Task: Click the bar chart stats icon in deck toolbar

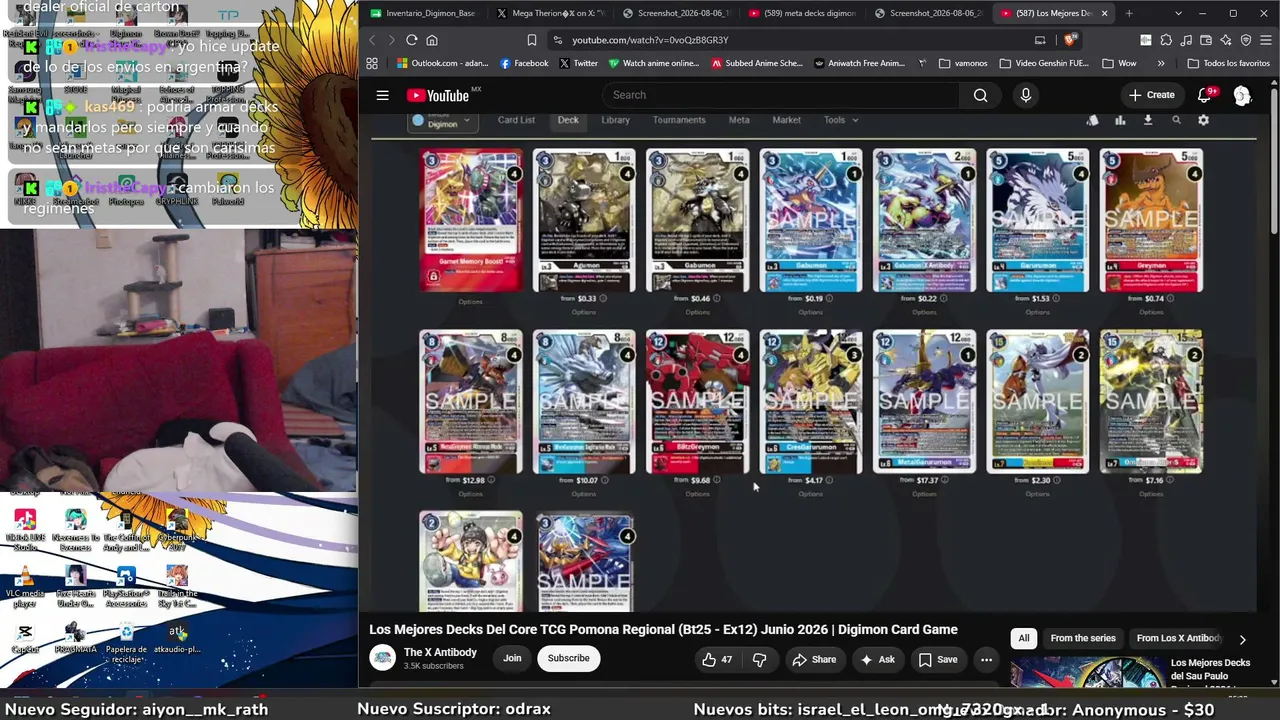Action: [1120, 120]
